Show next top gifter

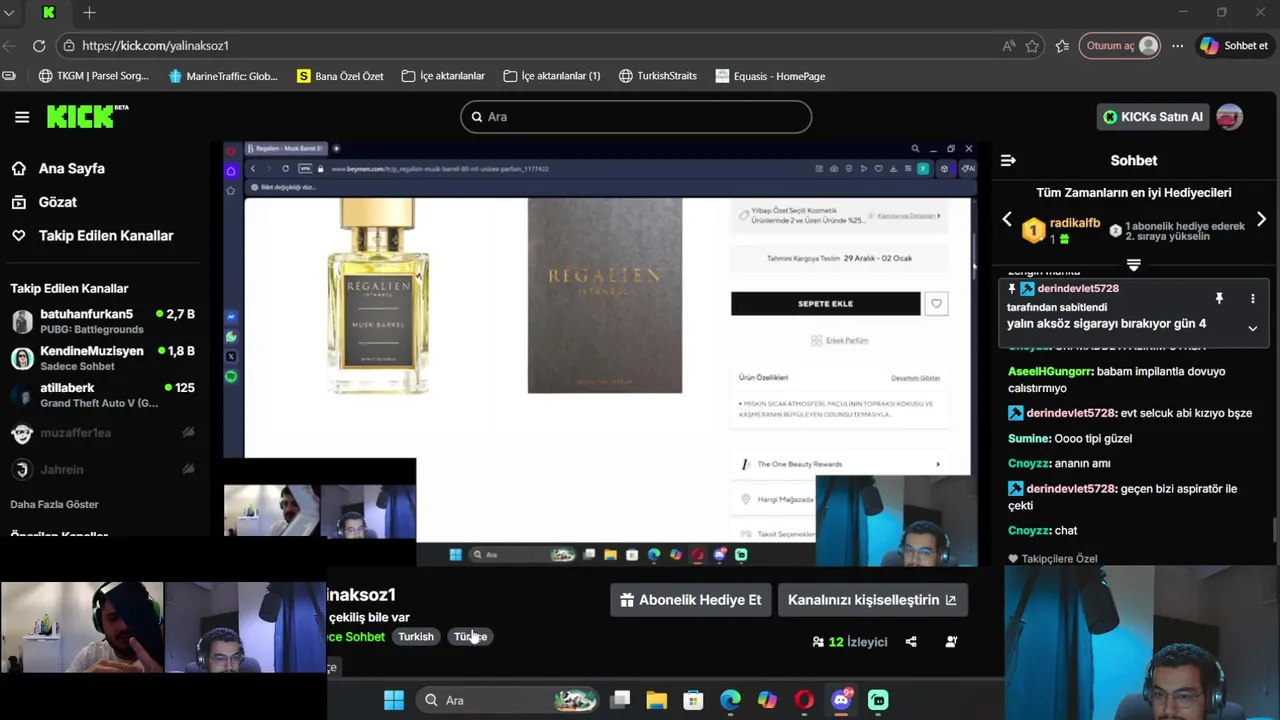point(1261,219)
